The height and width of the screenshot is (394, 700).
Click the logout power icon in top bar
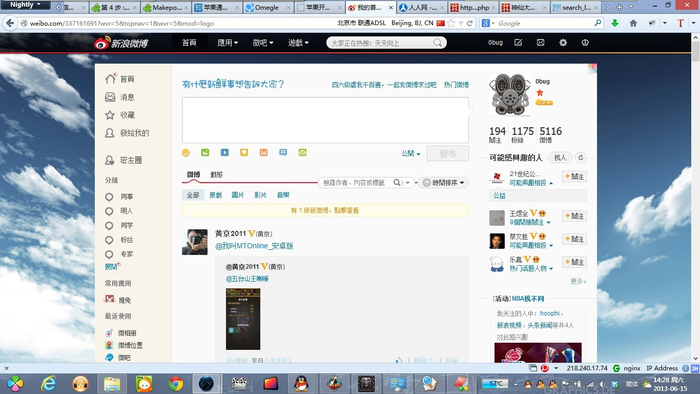pyautogui.click(x=585, y=42)
